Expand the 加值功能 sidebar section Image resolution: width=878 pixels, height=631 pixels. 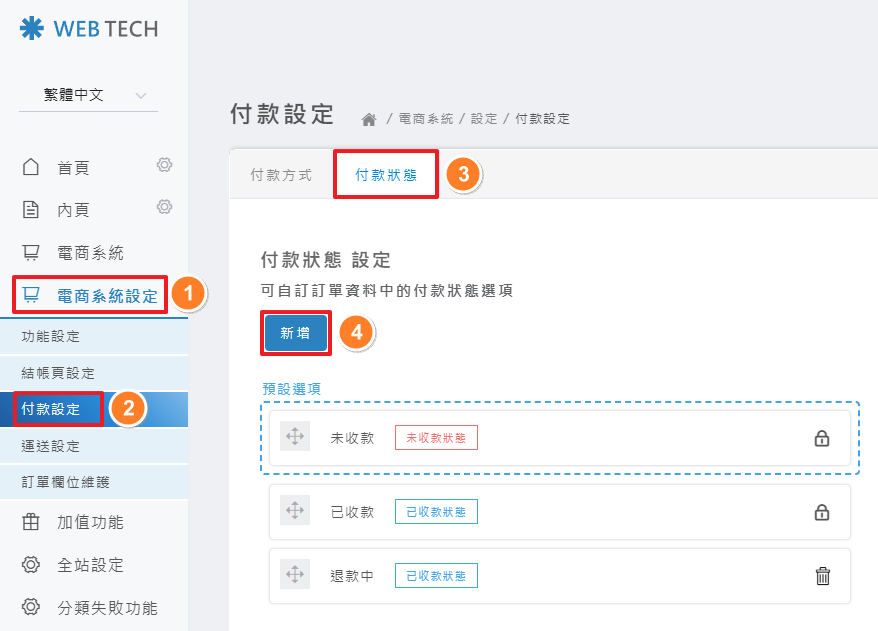90,523
